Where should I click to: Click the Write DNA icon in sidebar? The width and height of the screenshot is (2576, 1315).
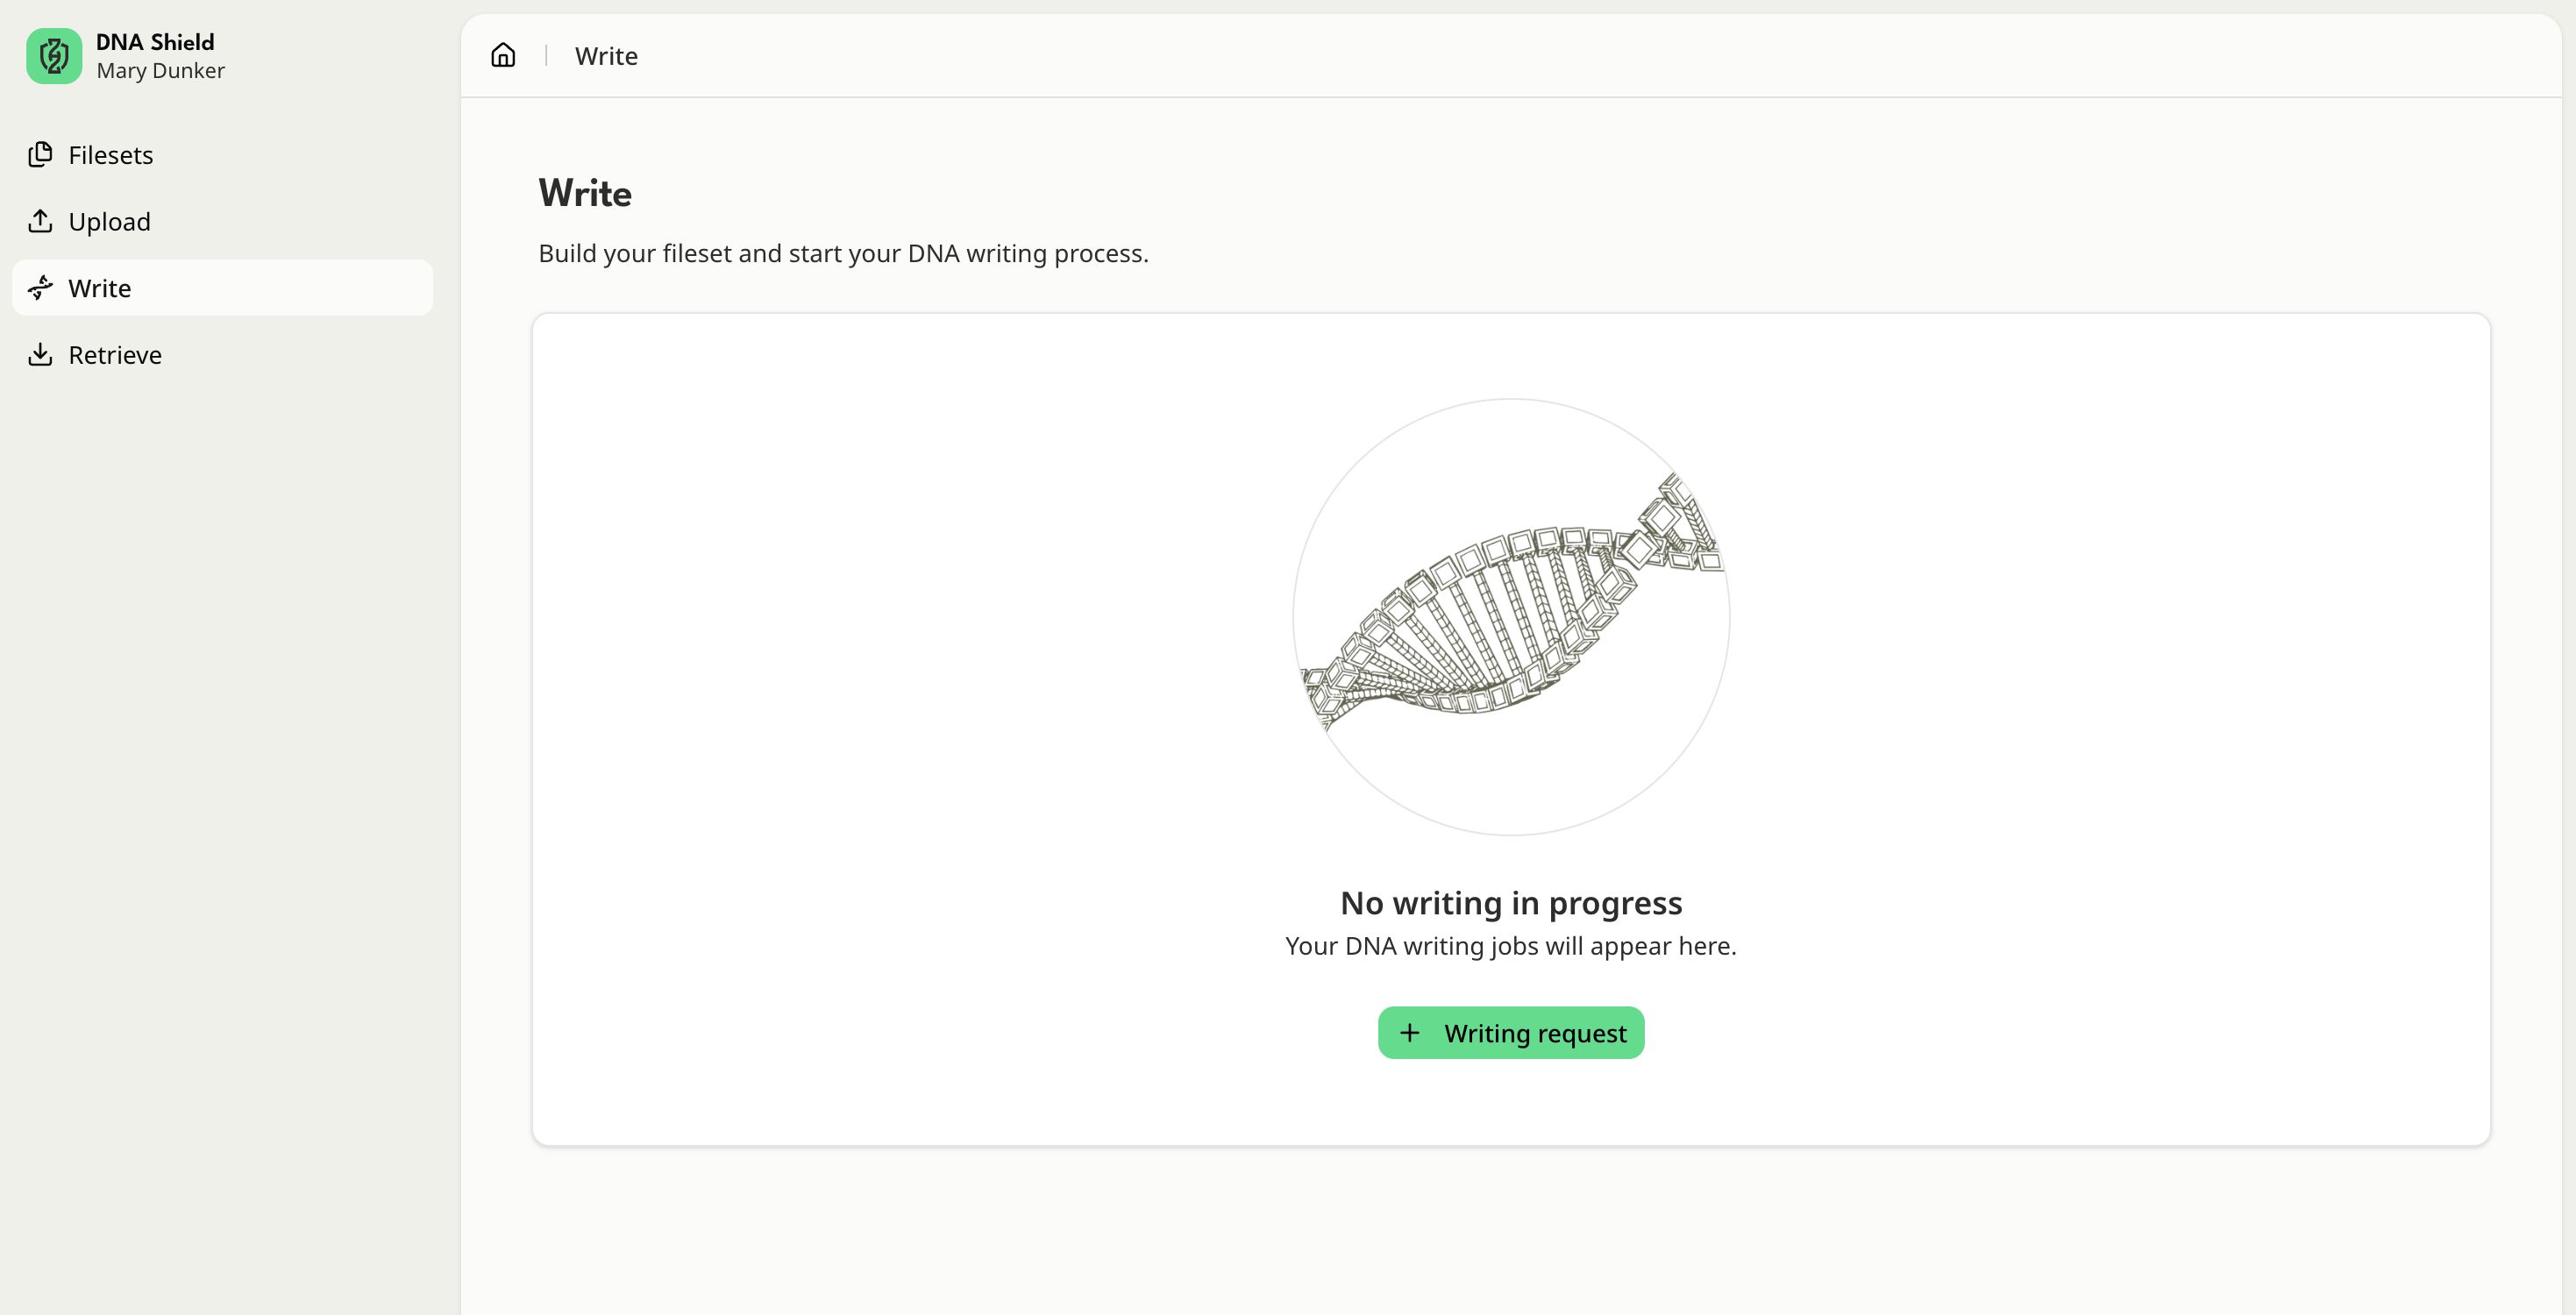click(40, 288)
